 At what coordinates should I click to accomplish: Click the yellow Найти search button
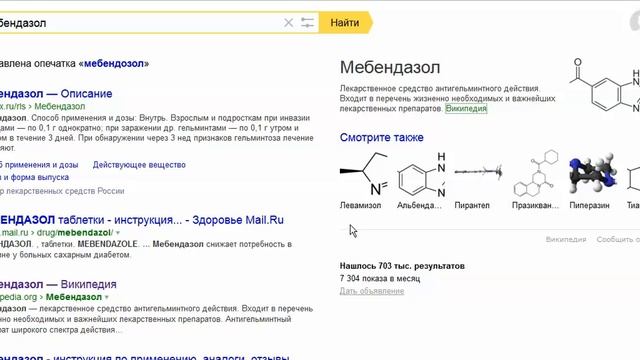(345, 22)
